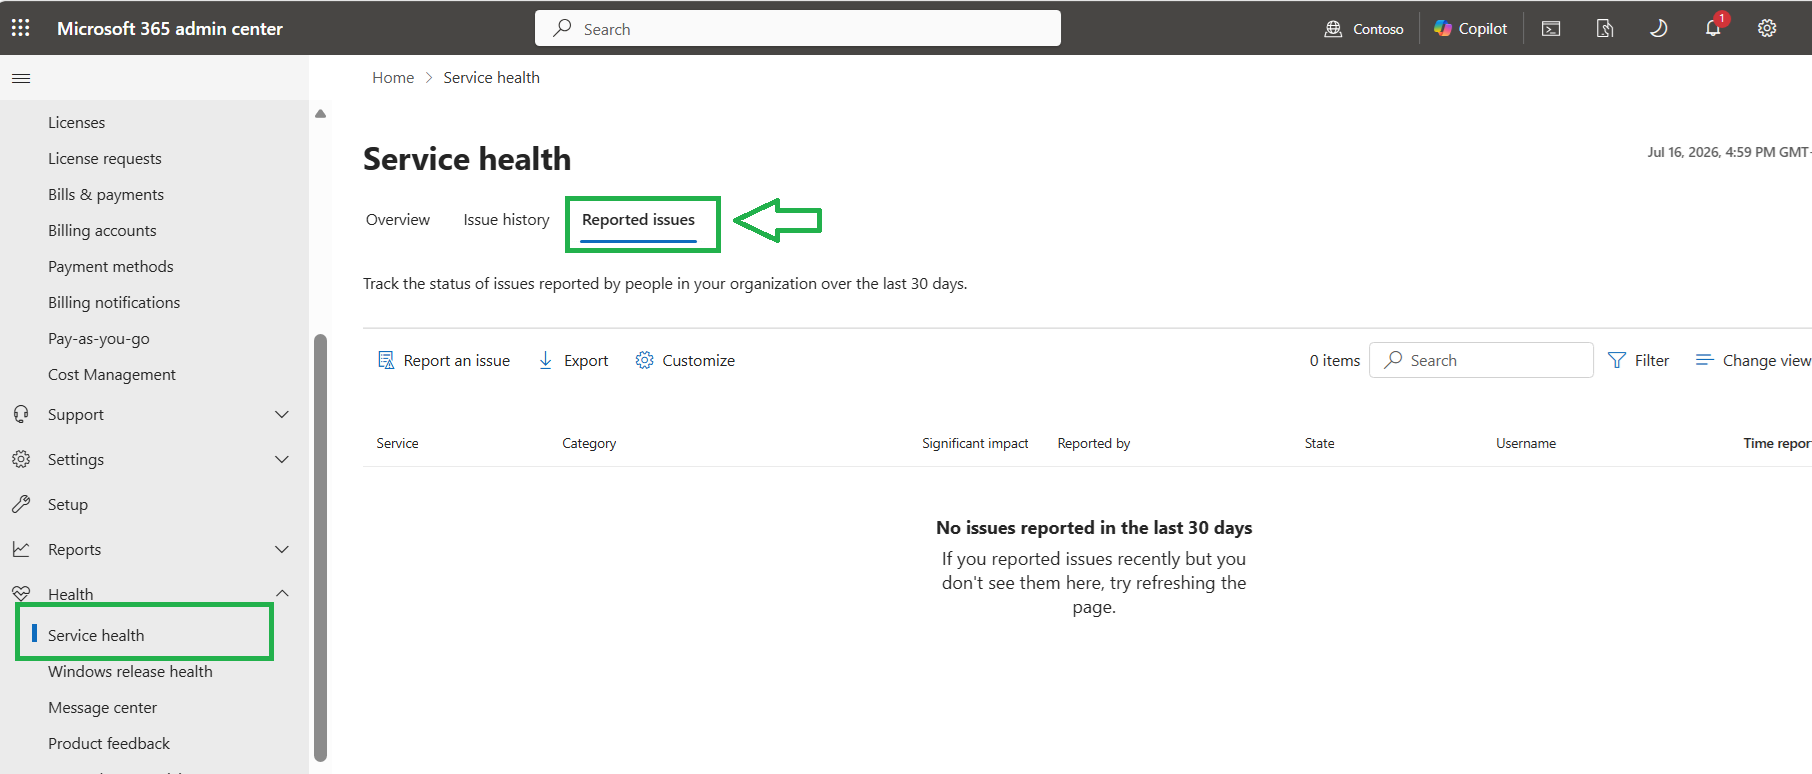
Task: Open Pay-as-you-go
Action: coord(98,338)
